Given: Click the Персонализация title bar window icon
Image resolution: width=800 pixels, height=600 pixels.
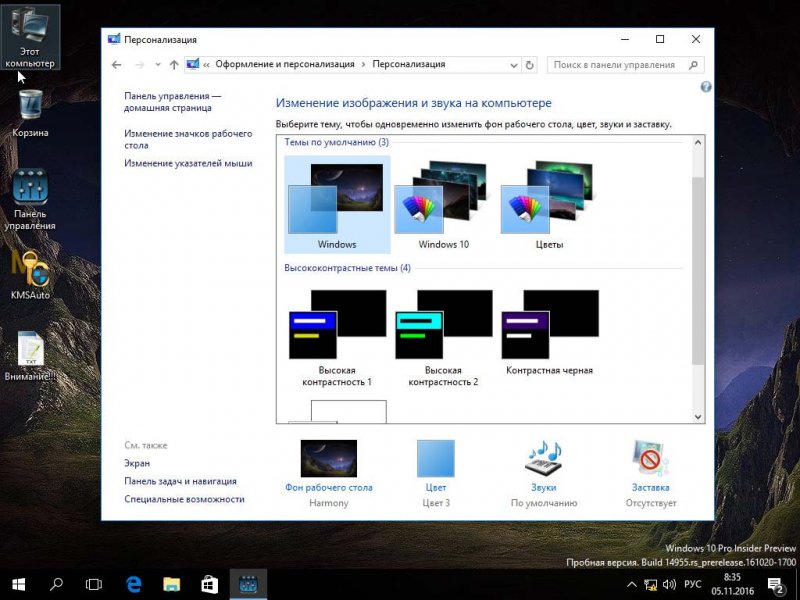Looking at the screenshot, I should pos(114,39).
